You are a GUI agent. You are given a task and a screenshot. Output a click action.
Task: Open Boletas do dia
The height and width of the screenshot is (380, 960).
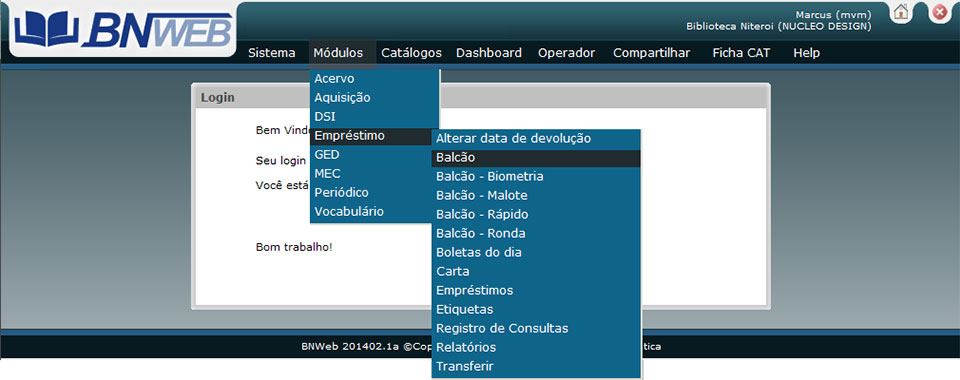pyautogui.click(x=536, y=253)
